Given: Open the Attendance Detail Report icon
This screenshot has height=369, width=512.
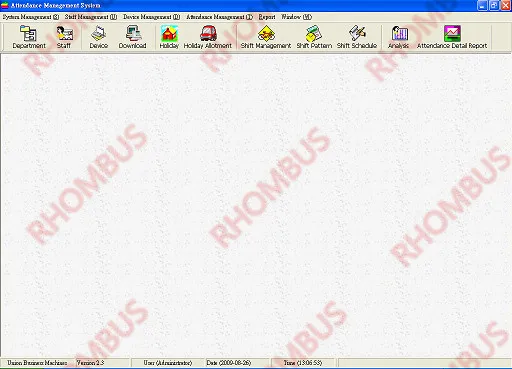Looking at the screenshot, I should 452,37.
